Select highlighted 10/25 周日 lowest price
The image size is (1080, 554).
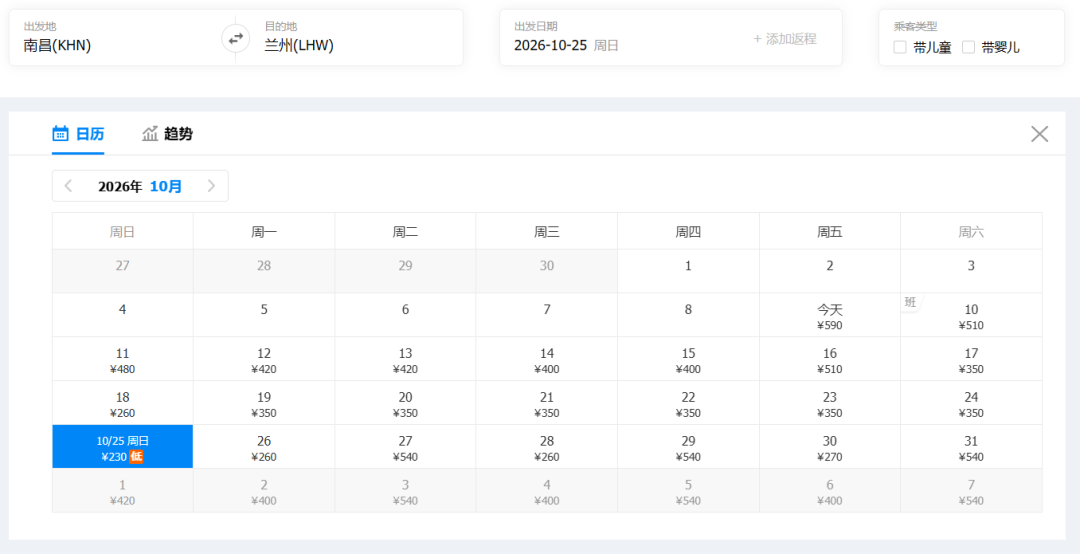[x=123, y=447]
